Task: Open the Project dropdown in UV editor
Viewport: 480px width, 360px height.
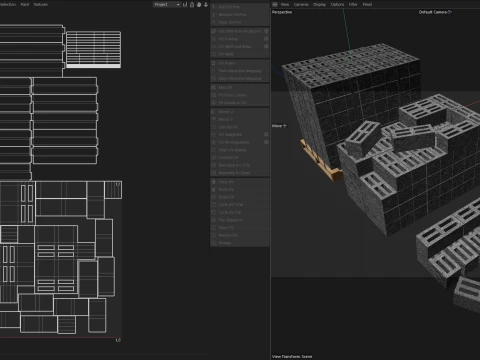Action: [167, 4]
